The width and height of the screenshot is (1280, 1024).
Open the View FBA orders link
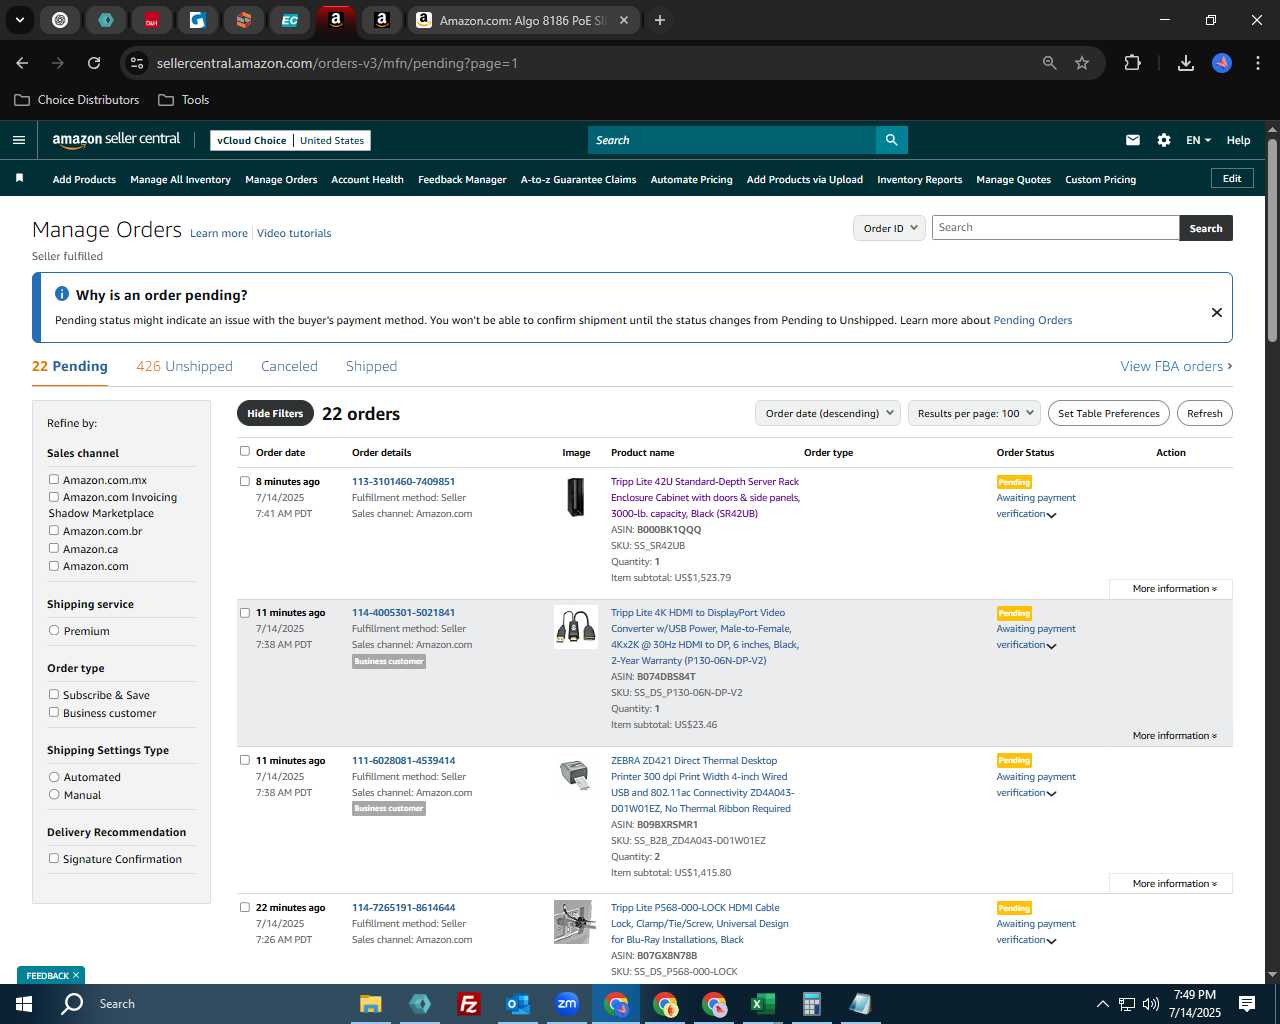(x=1176, y=366)
